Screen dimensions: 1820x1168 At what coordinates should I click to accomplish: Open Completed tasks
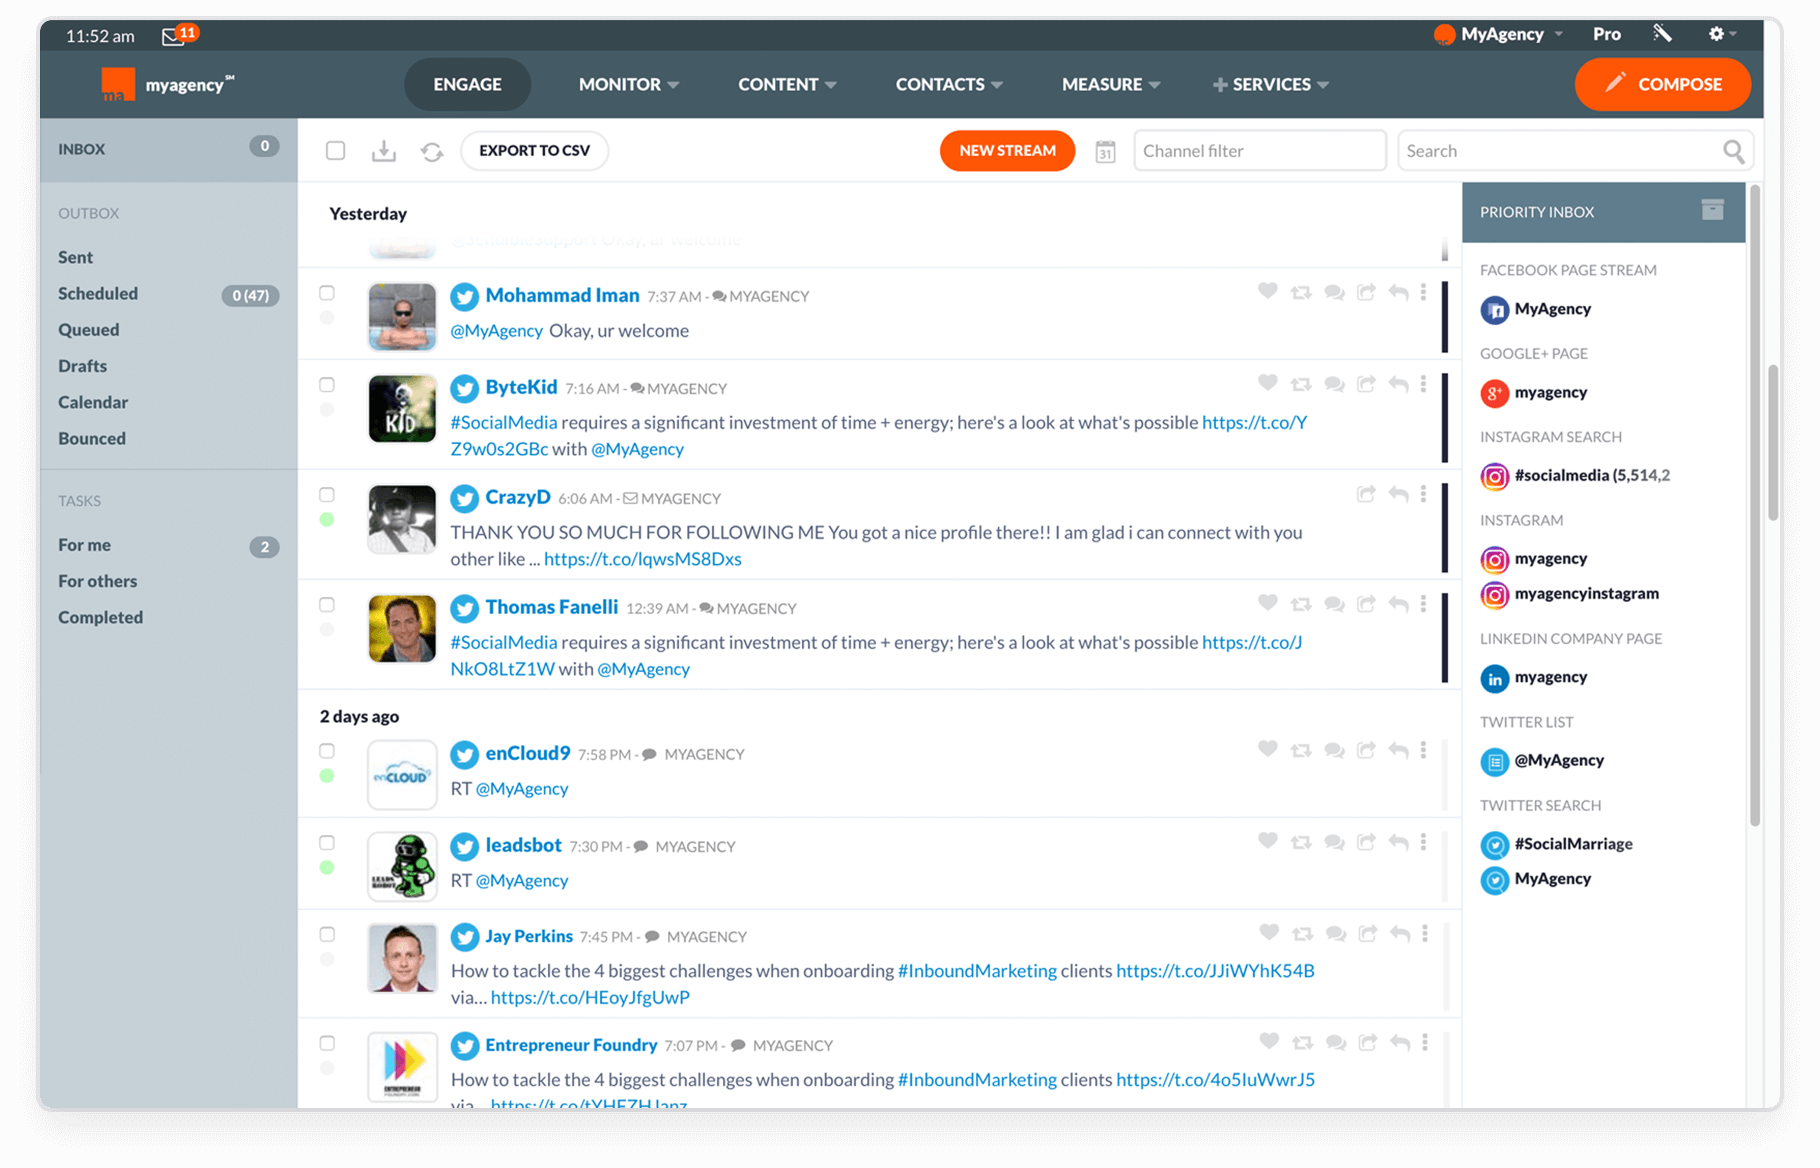point(100,618)
